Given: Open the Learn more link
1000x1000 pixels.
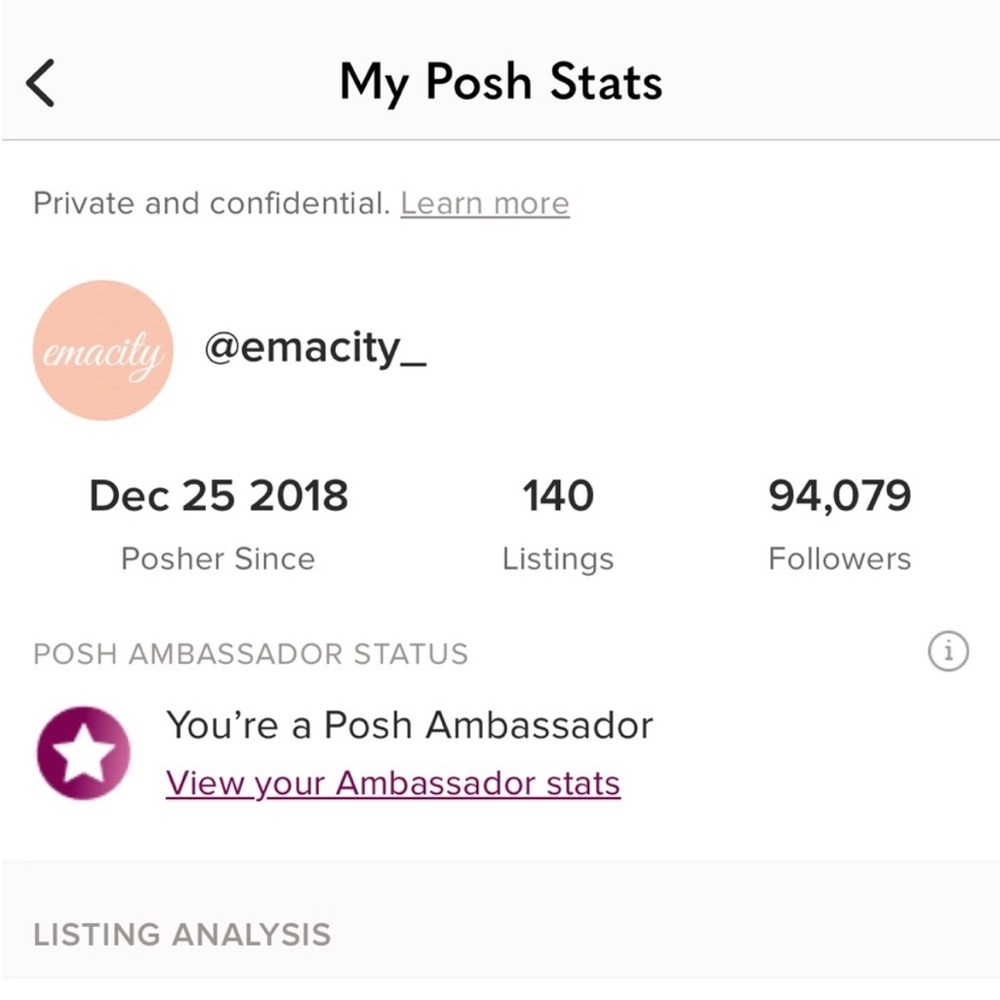Looking at the screenshot, I should [x=485, y=204].
